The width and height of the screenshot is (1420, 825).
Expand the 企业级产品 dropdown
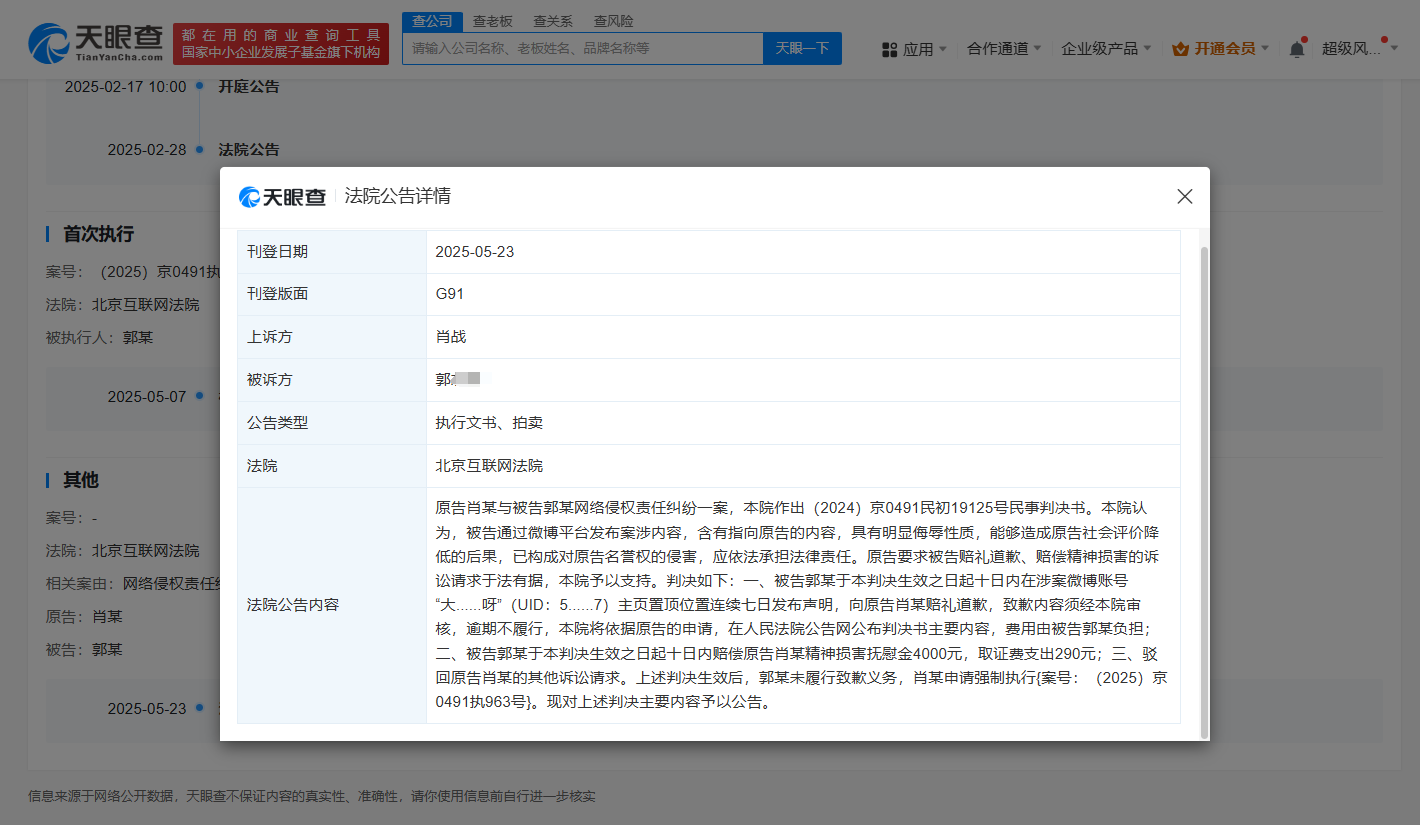[1106, 48]
